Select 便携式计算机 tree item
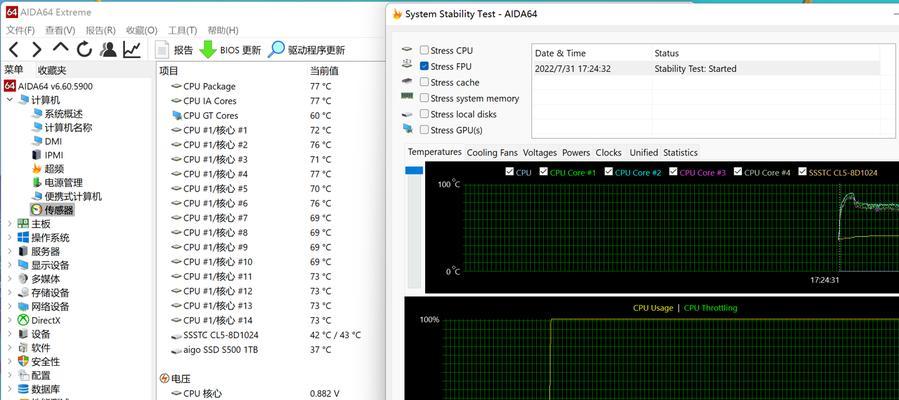 coord(73,196)
